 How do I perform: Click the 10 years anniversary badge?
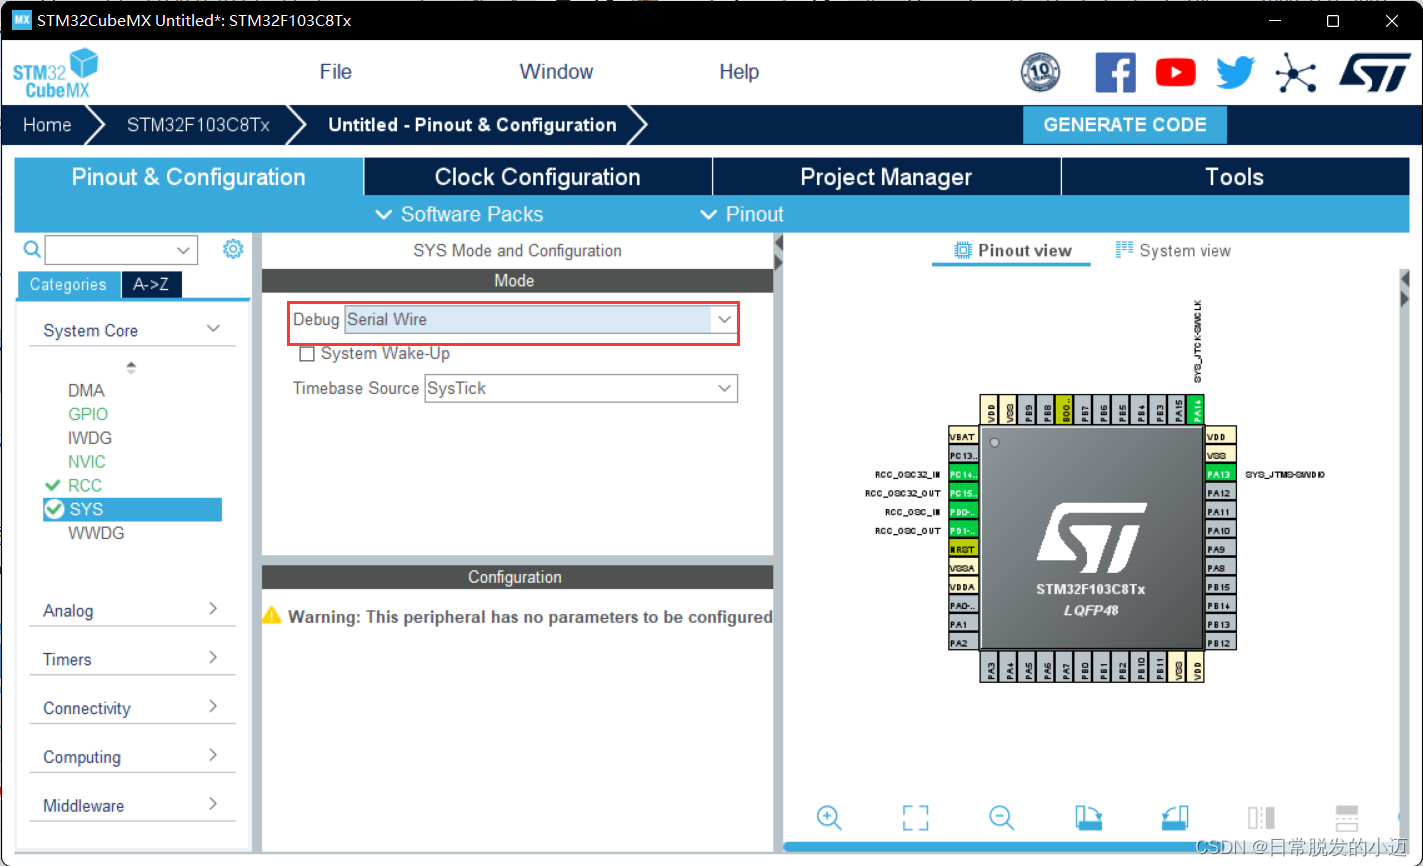[x=1040, y=72]
